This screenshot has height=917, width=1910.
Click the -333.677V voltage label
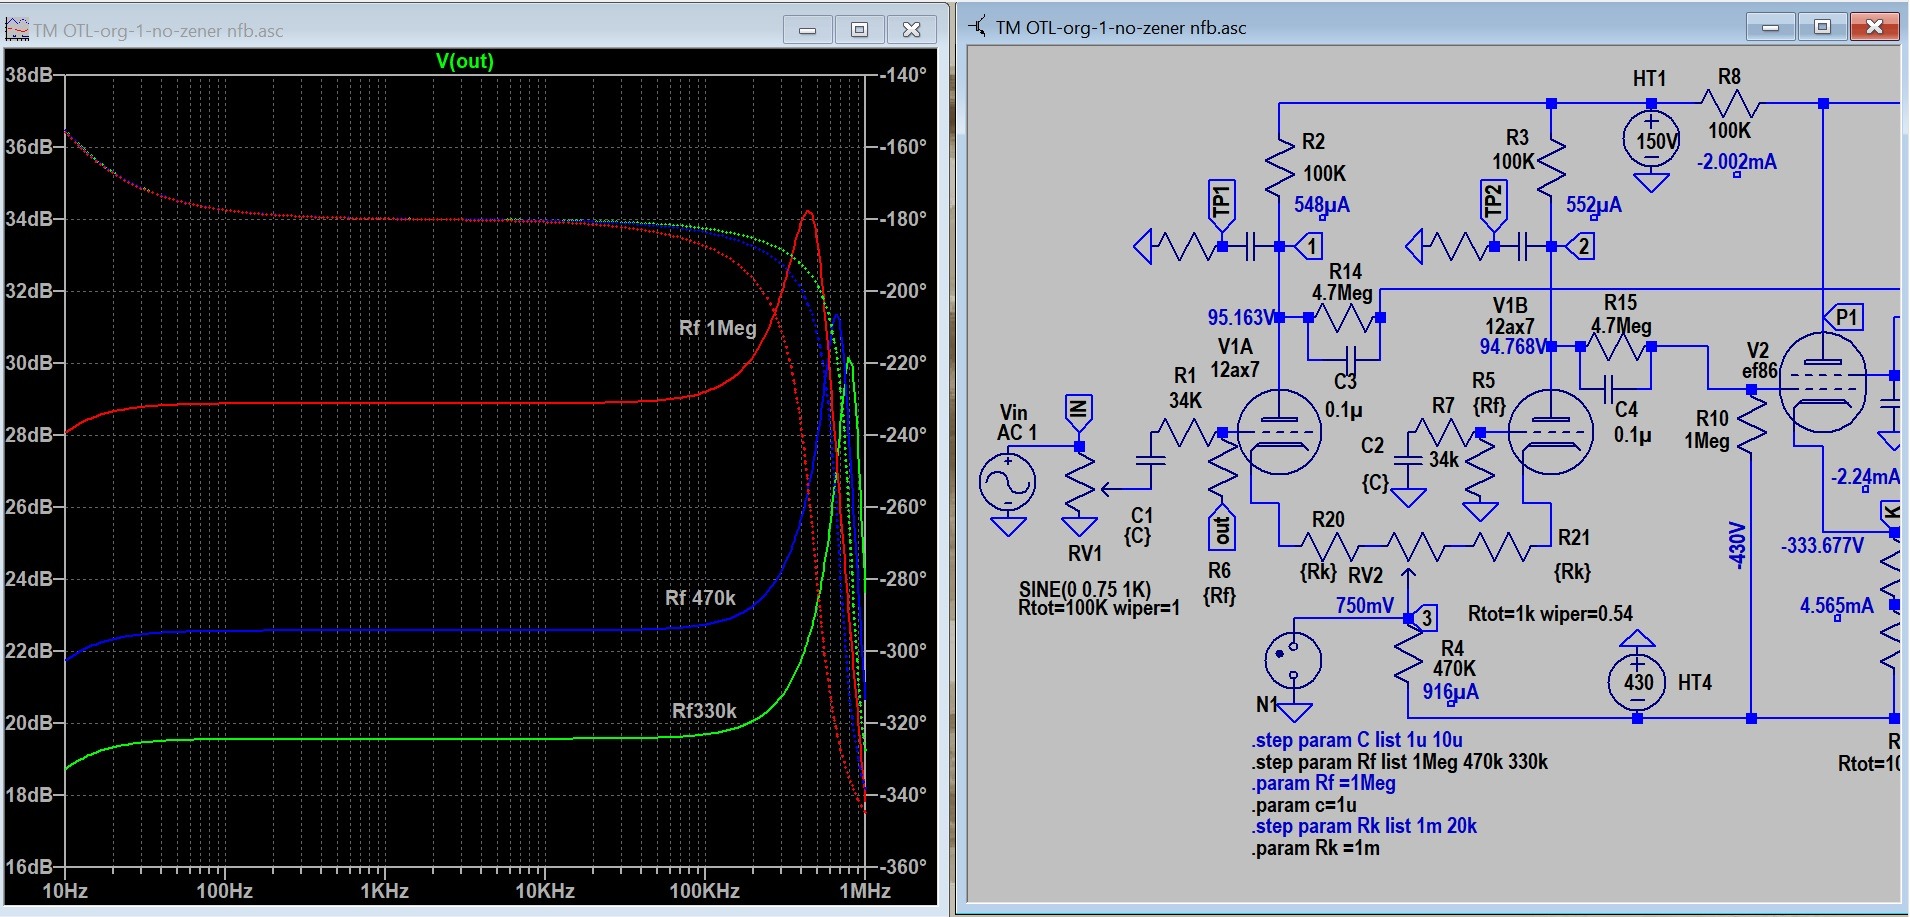[1822, 546]
